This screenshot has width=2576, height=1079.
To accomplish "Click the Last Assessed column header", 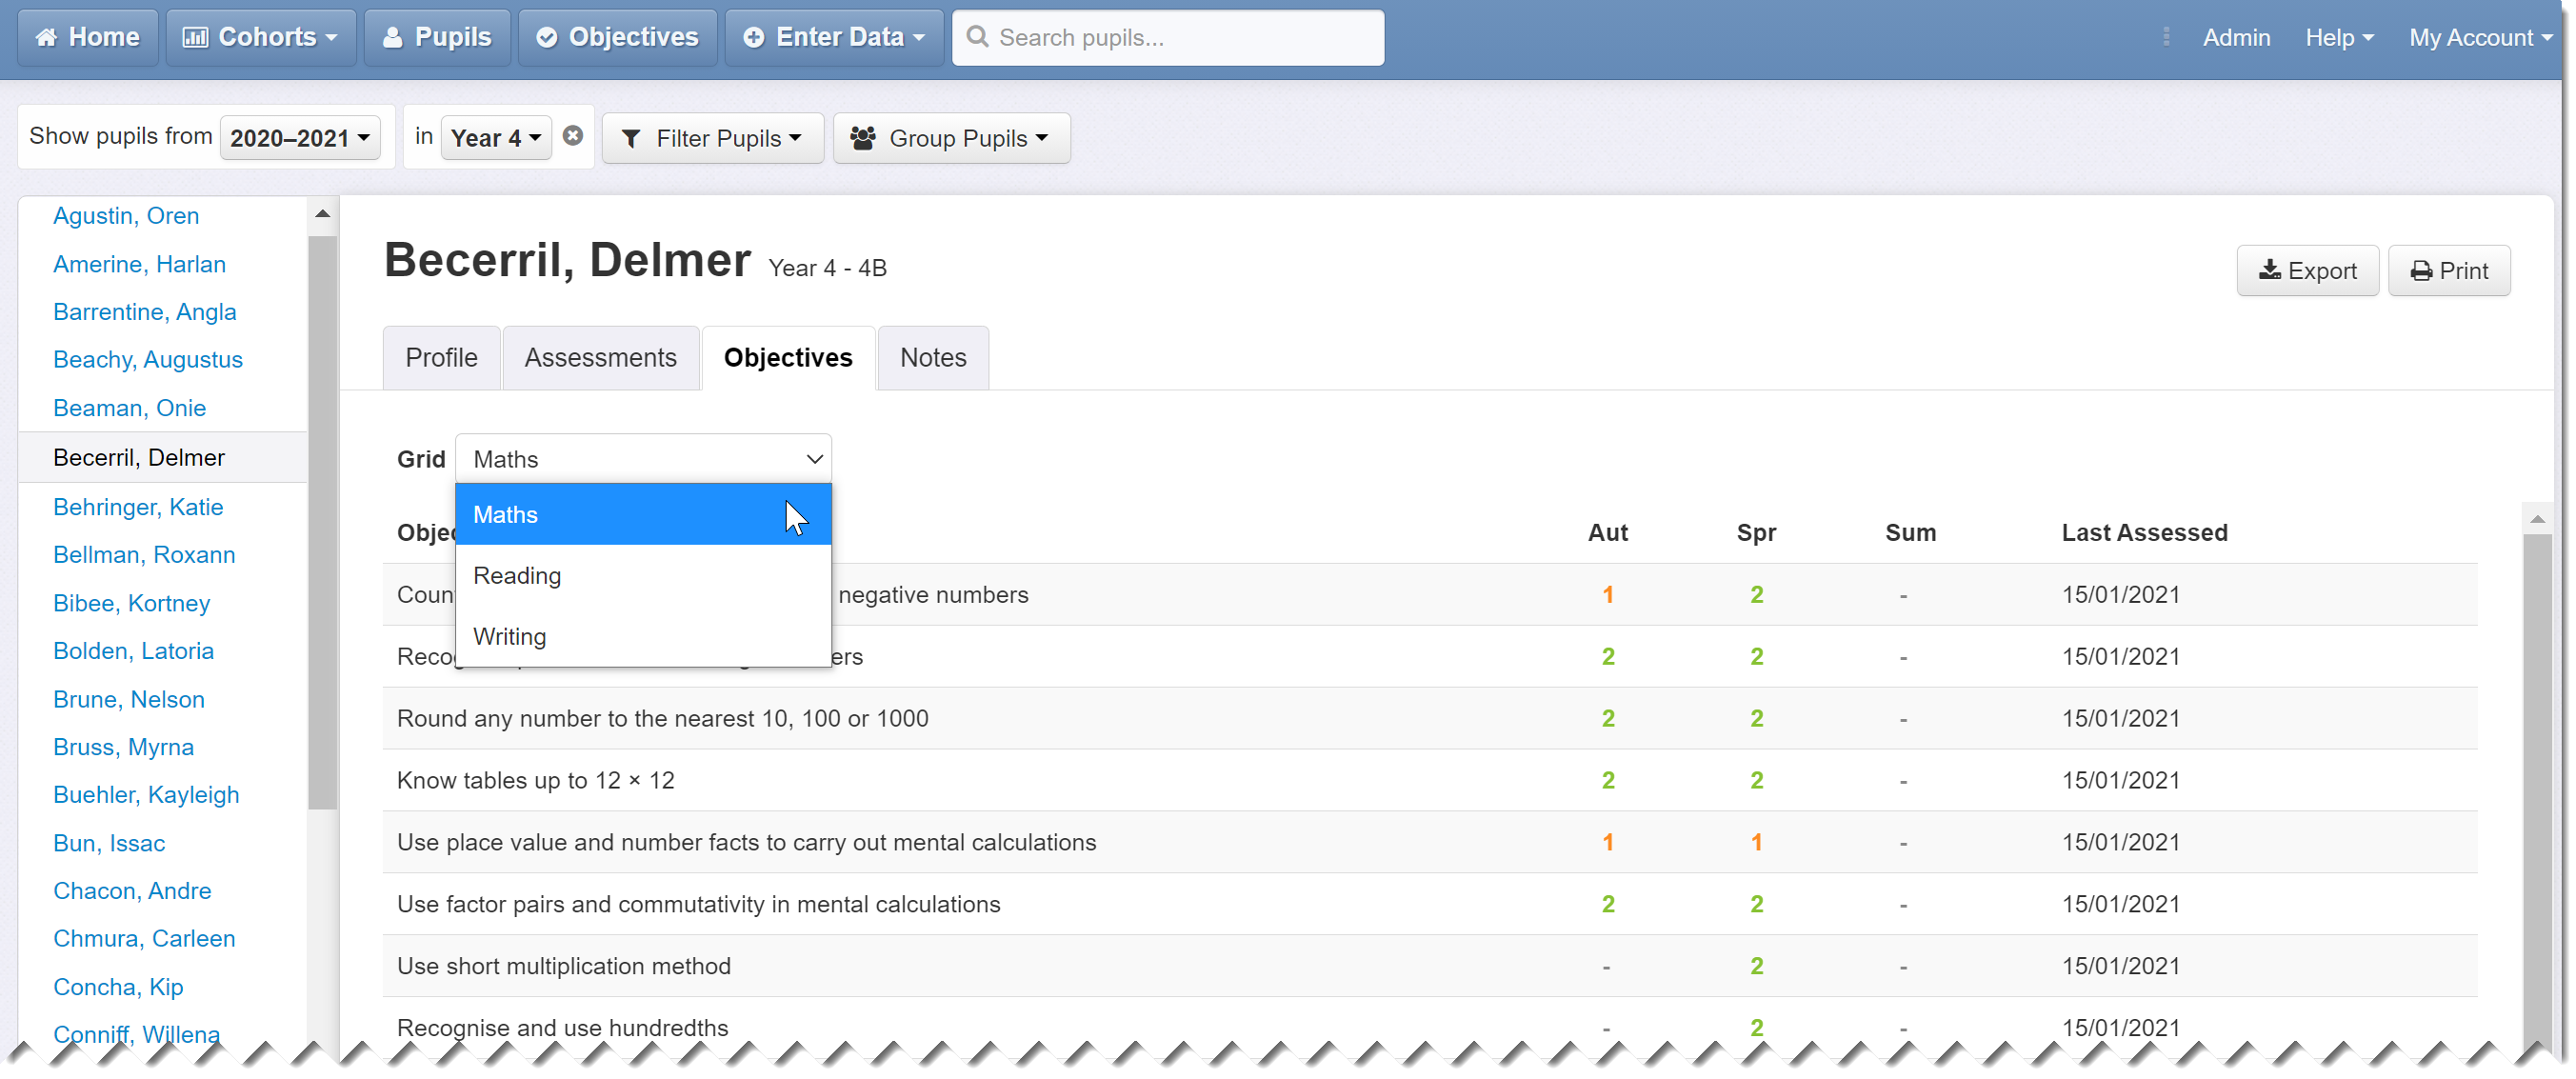I will pos(2144,533).
